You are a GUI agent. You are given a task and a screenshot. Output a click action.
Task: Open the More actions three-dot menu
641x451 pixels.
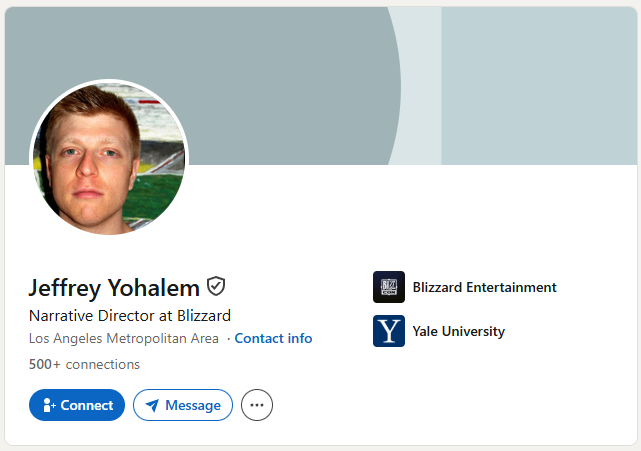[x=257, y=405]
